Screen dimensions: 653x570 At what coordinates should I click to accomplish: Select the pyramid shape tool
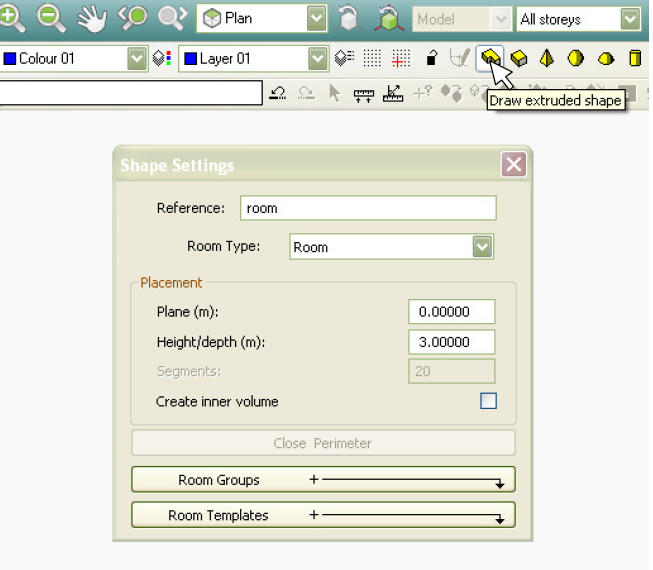547,58
